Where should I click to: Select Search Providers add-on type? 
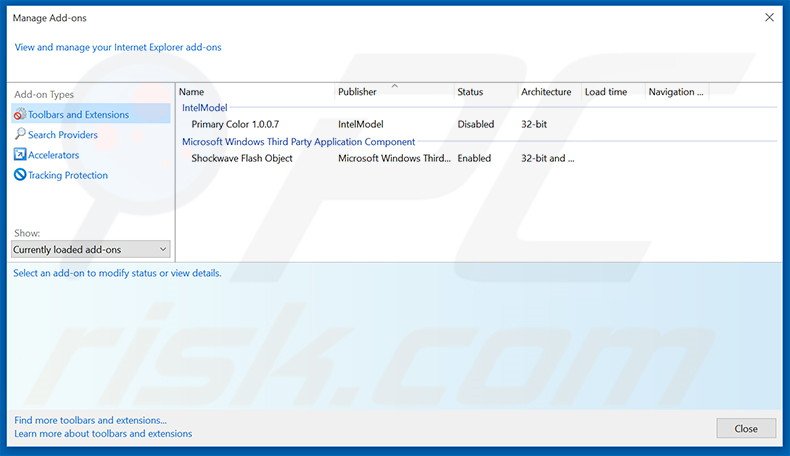[62, 135]
